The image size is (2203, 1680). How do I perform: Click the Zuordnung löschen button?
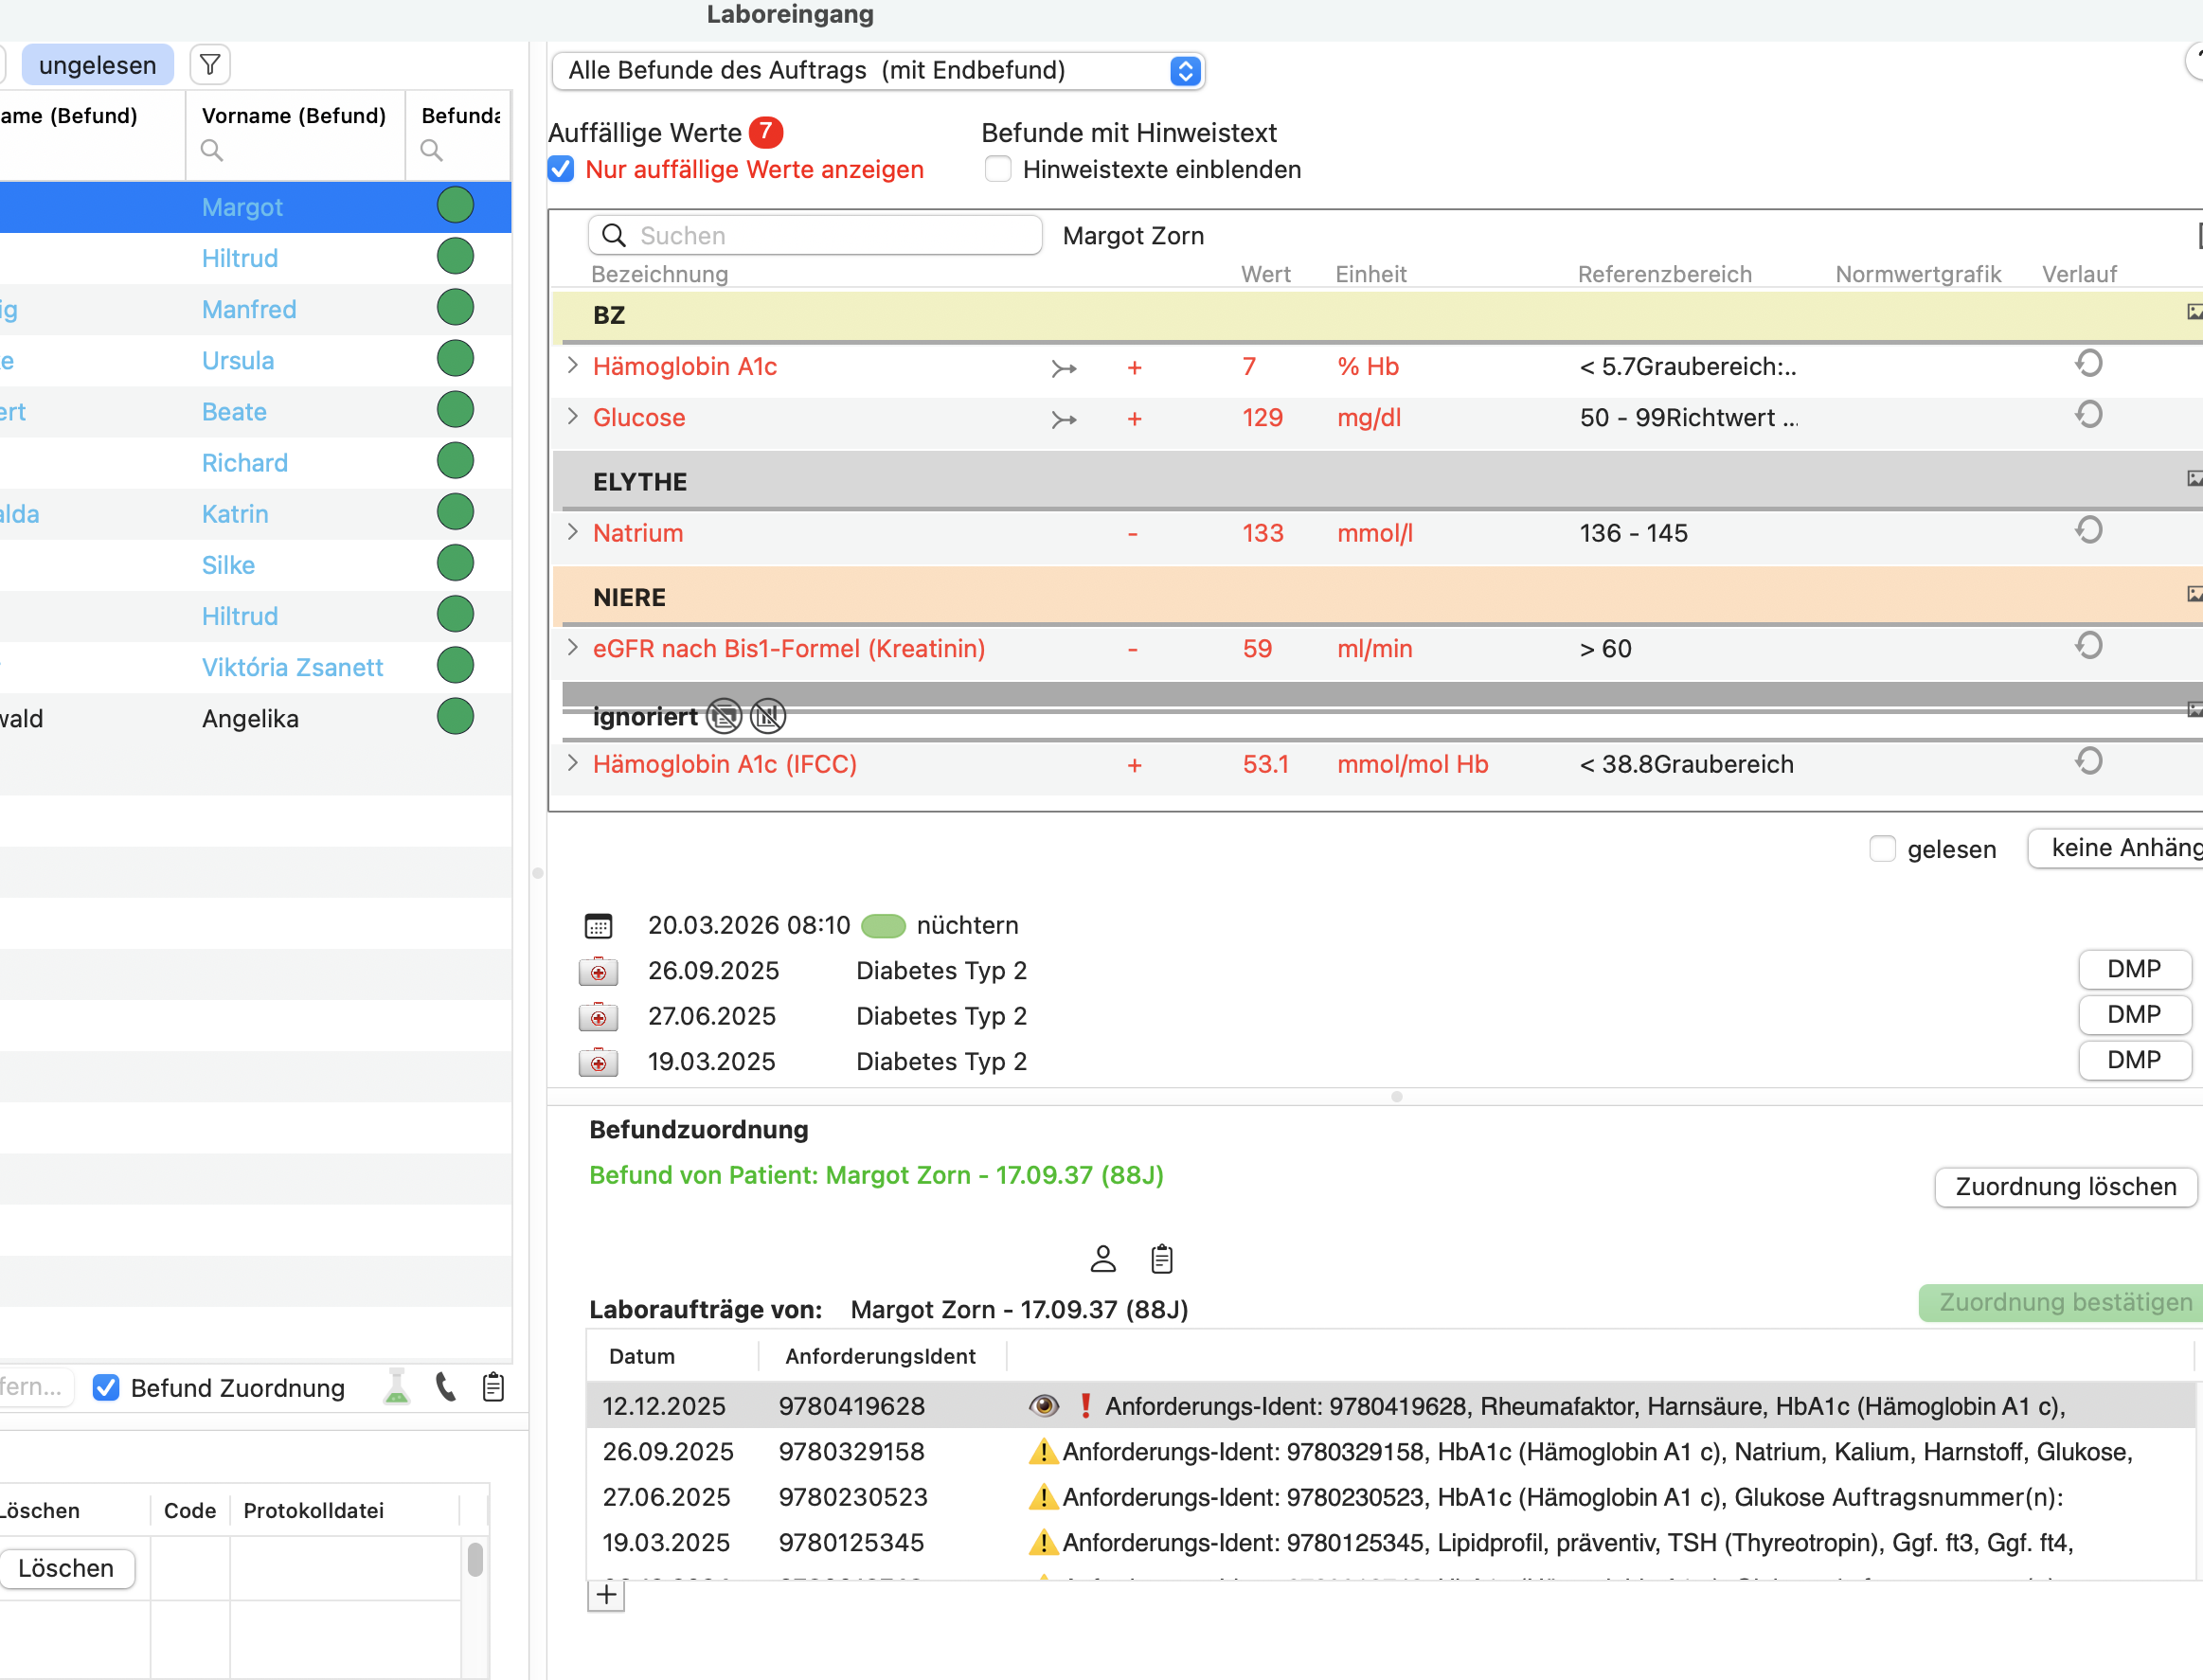click(x=2066, y=1187)
